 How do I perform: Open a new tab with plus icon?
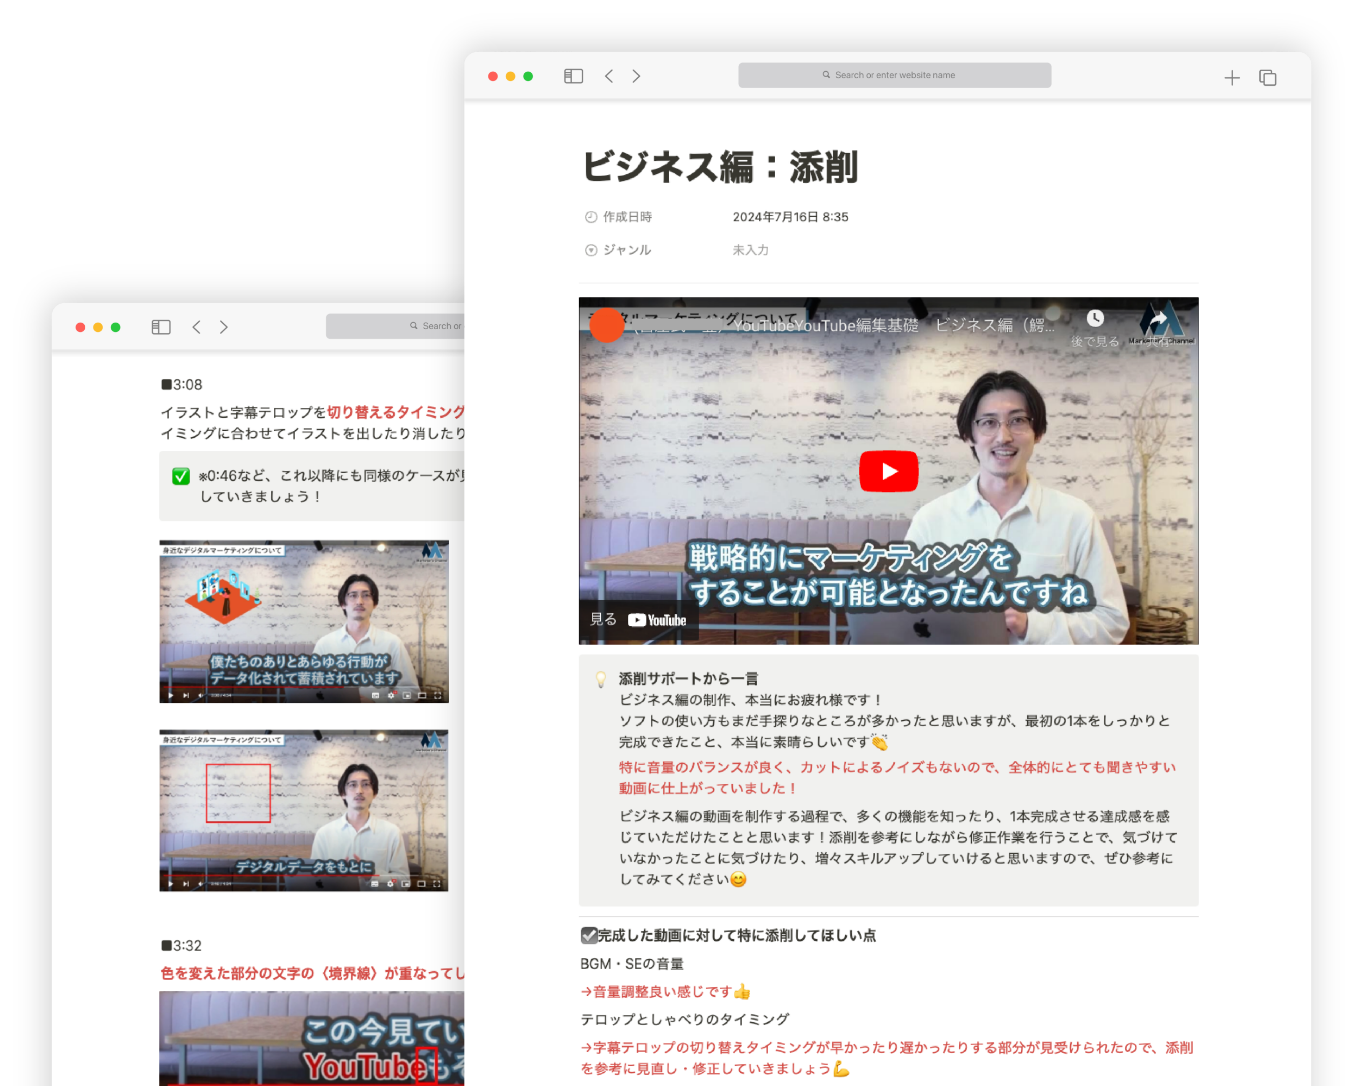[1232, 78]
